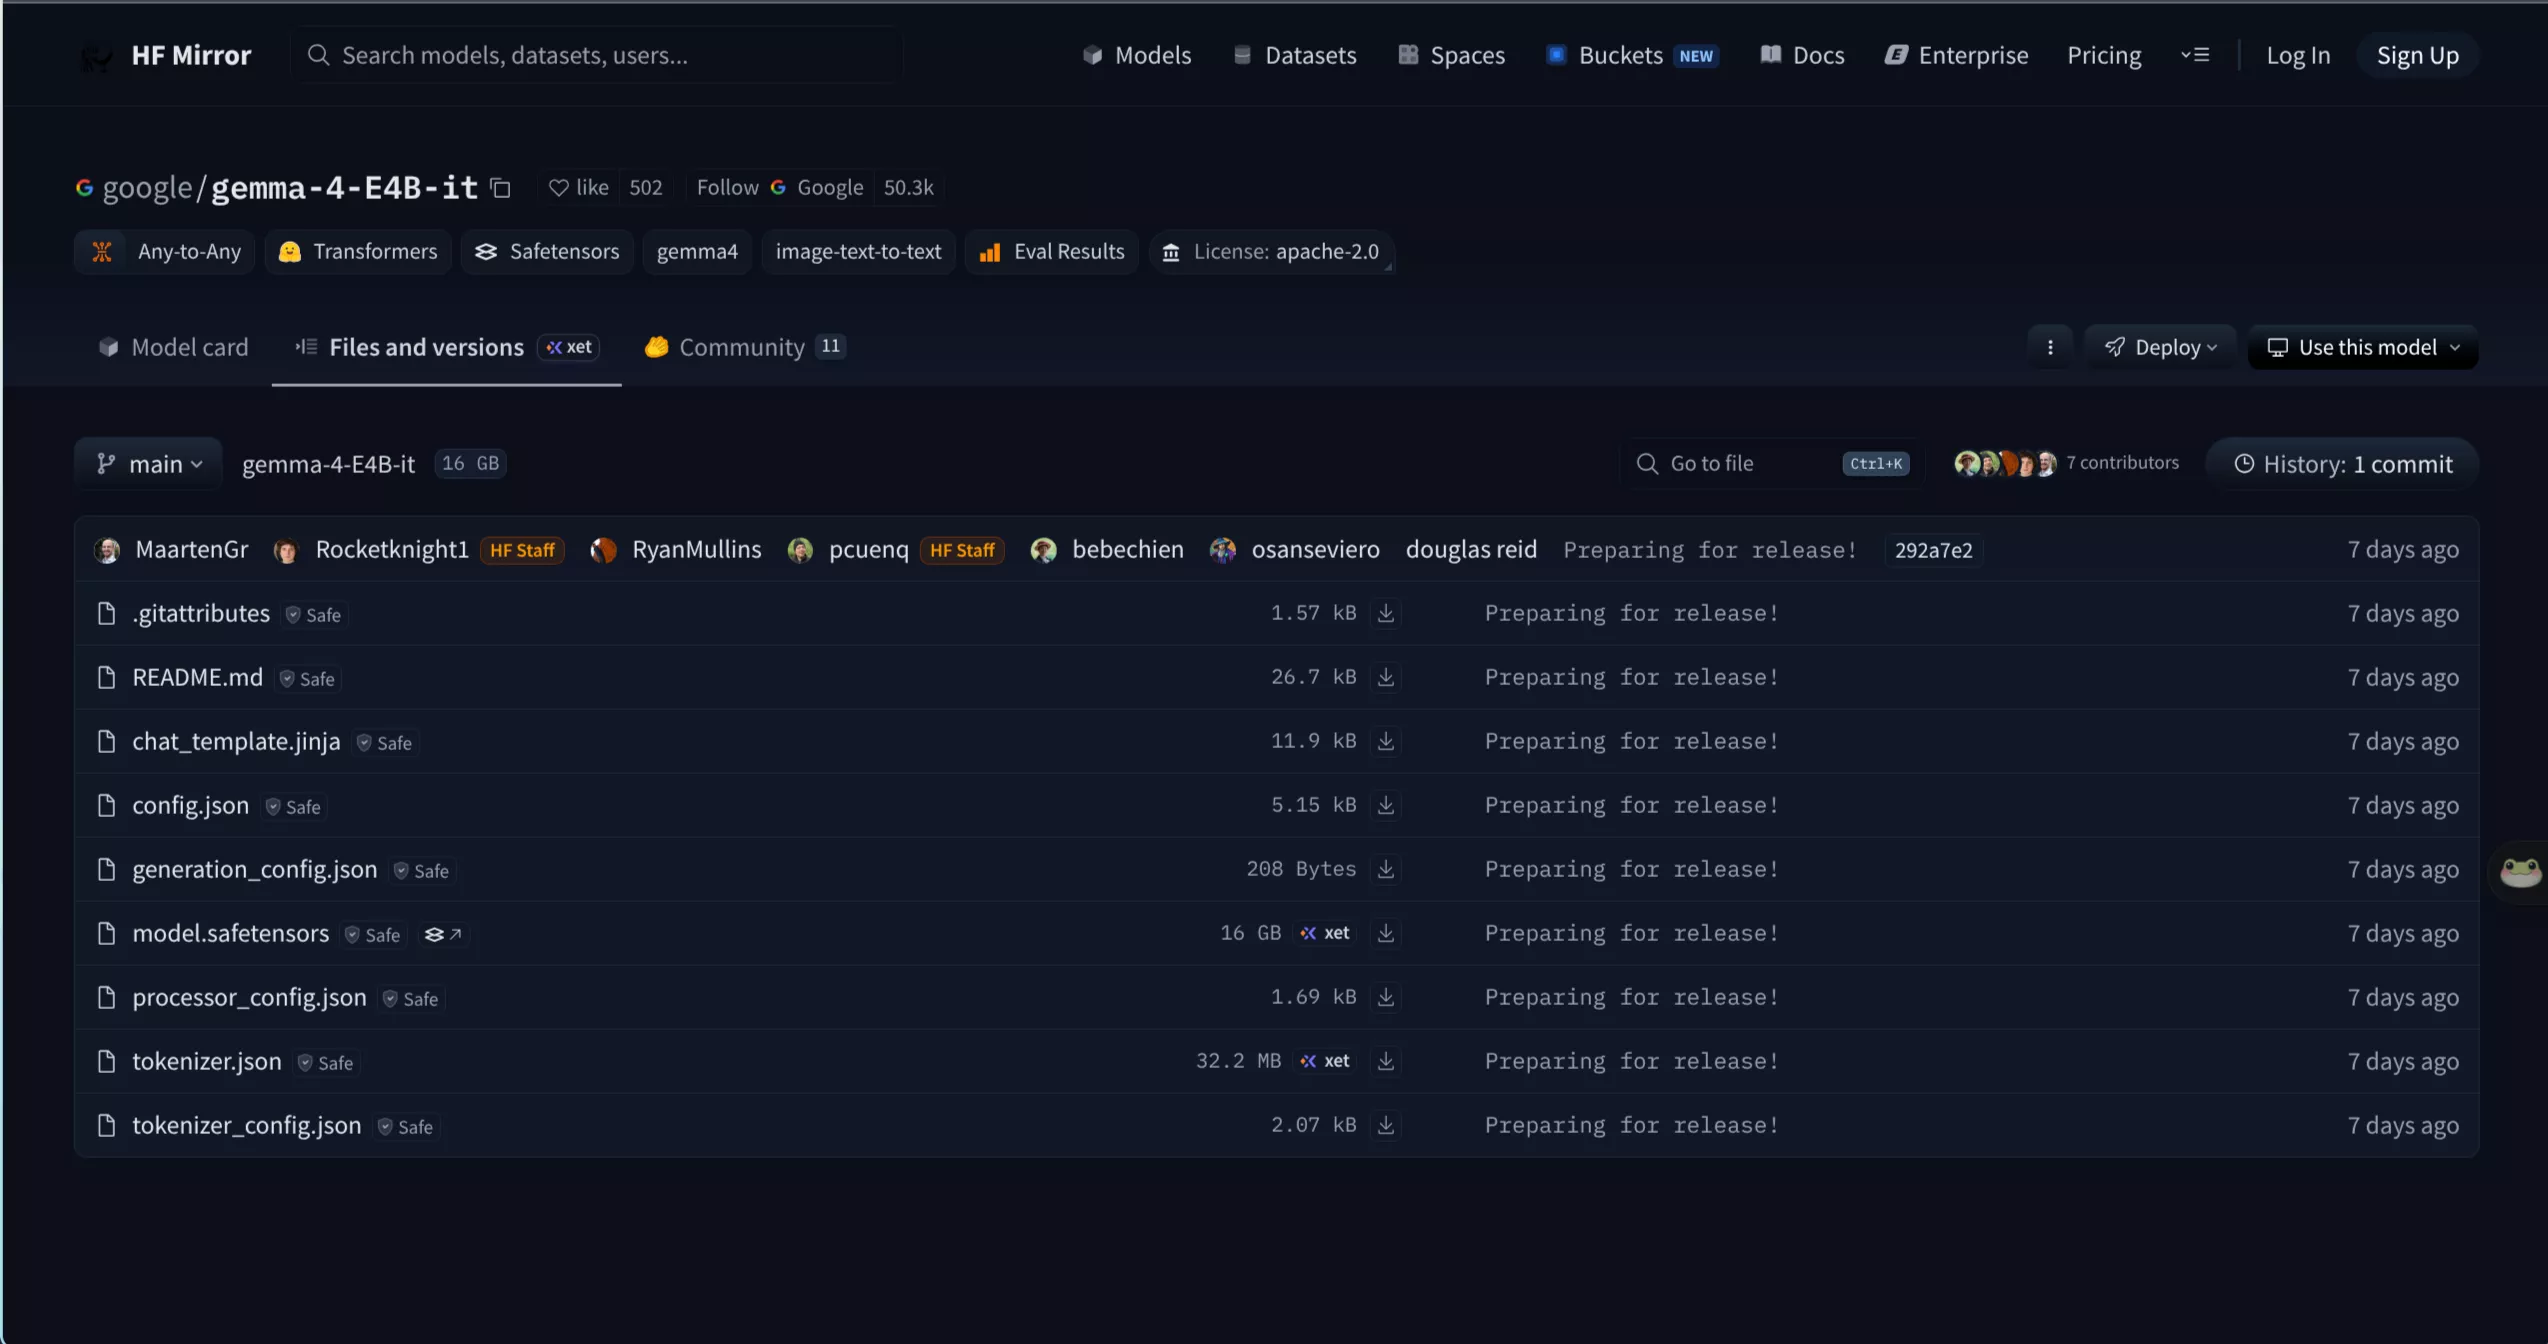Image resolution: width=2548 pixels, height=1344 pixels.
Task: Download the model.safetensors file
Action: tap(1385, 933)
